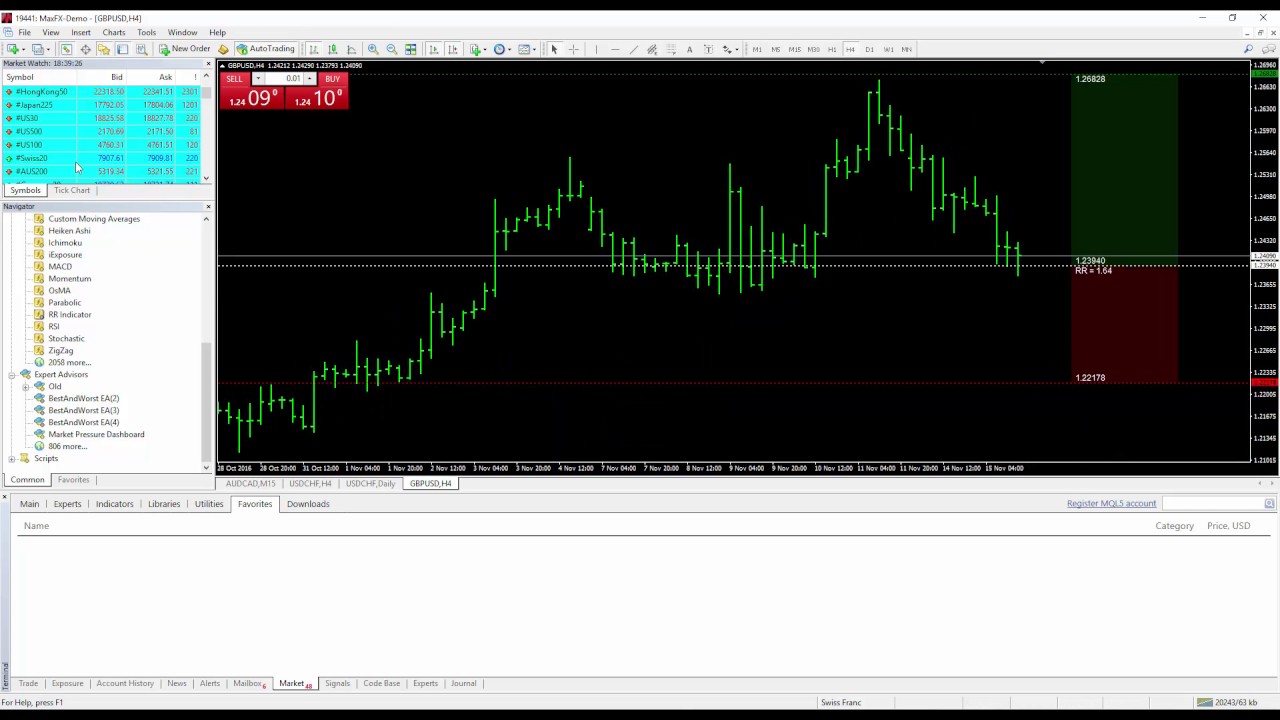Image resolution: width=1280 pixels, height=720 pixels.
Task: Select the equidistant channel tool
Action: tap(652, 49)
